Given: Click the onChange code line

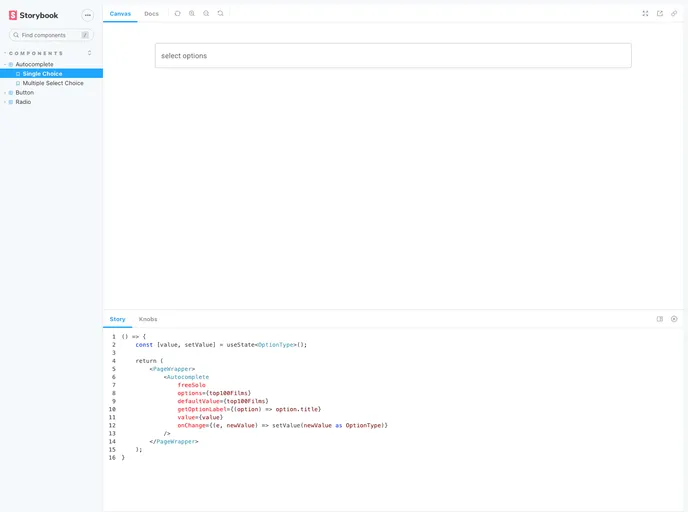Looking at the screenshot, I should 283,426.
